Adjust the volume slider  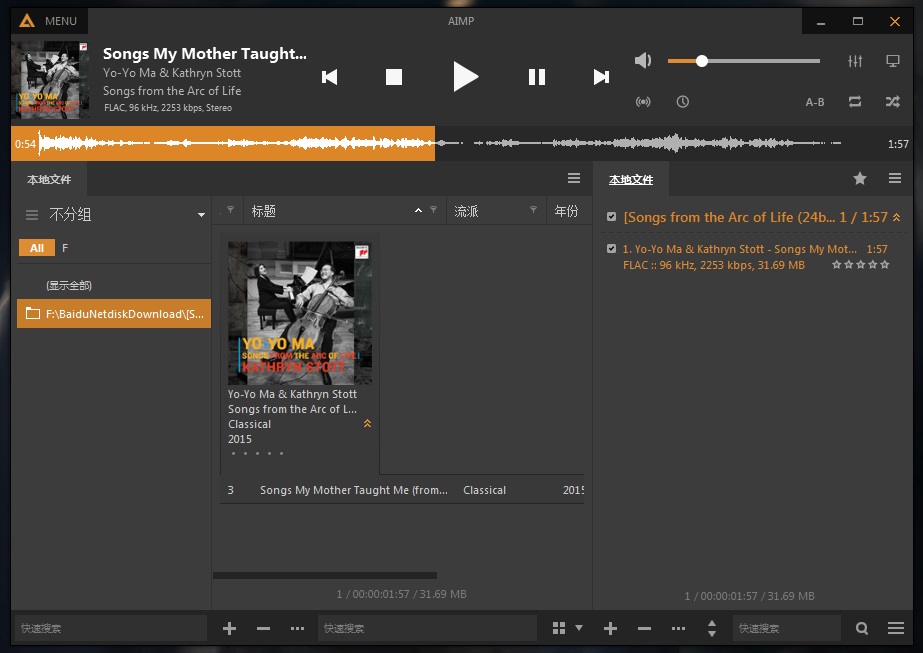pos(702,61)
